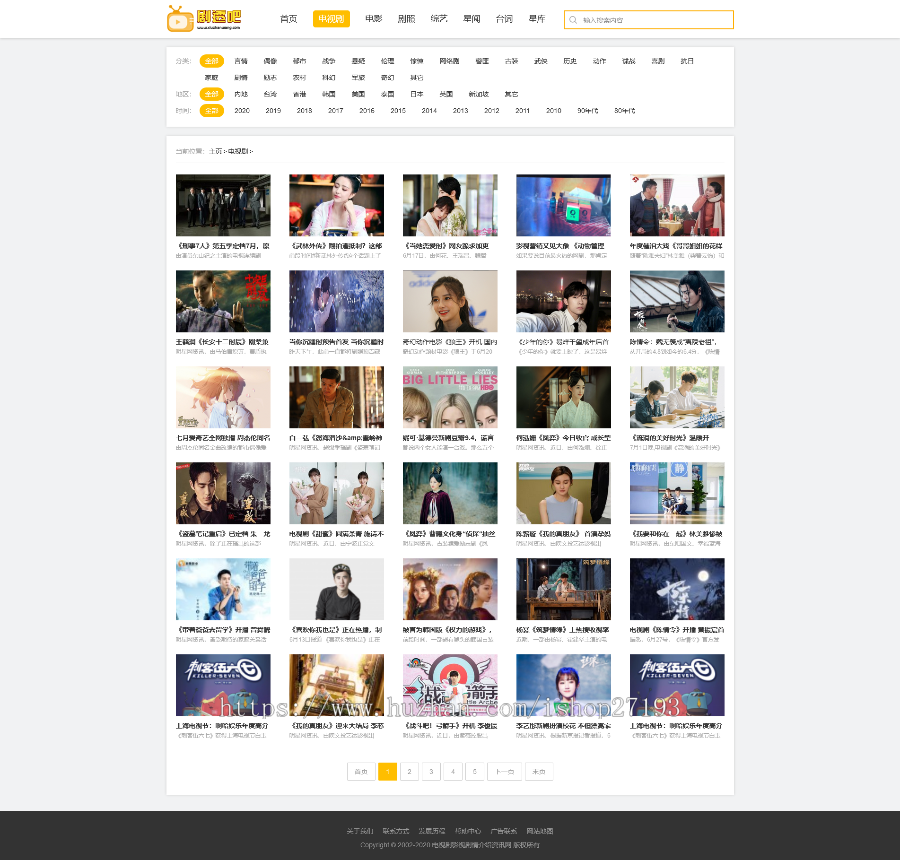Open the Big Little Lies HBO poster thumbnail
The height and width of the screenshot is (860, 900).
(x=450, y=397)
